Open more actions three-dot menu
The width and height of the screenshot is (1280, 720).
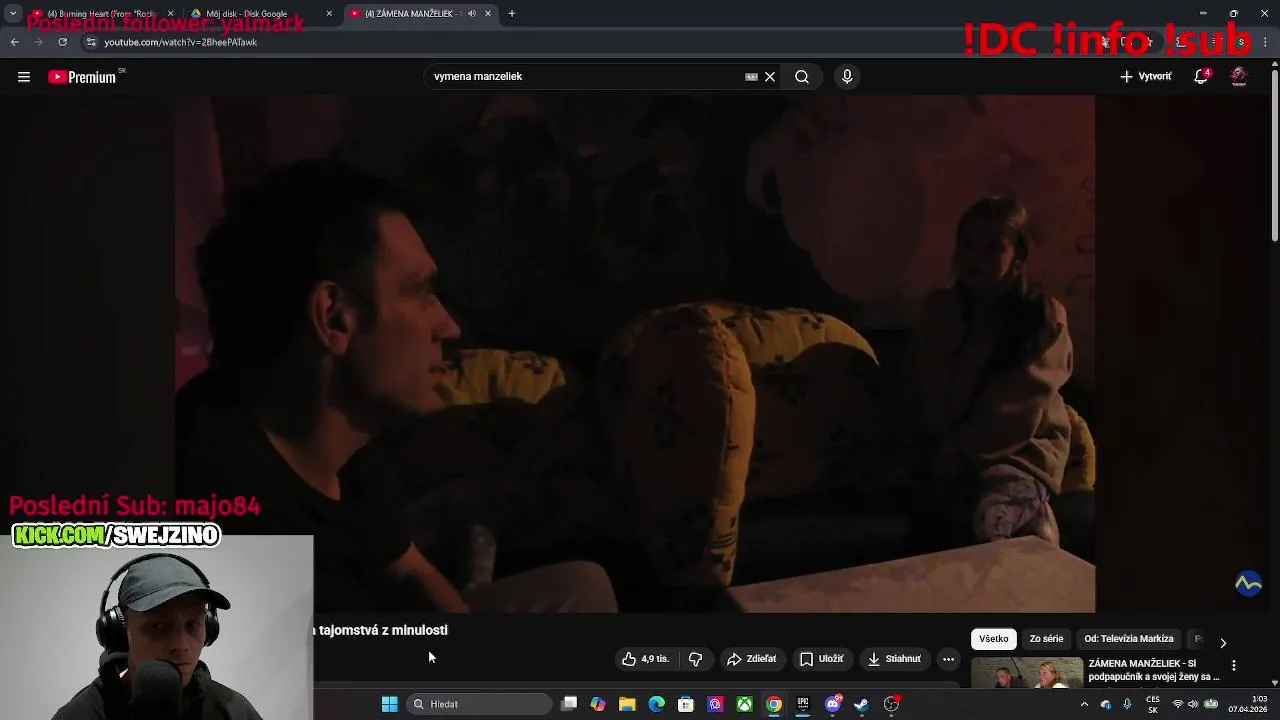click(x=948, y=659)
